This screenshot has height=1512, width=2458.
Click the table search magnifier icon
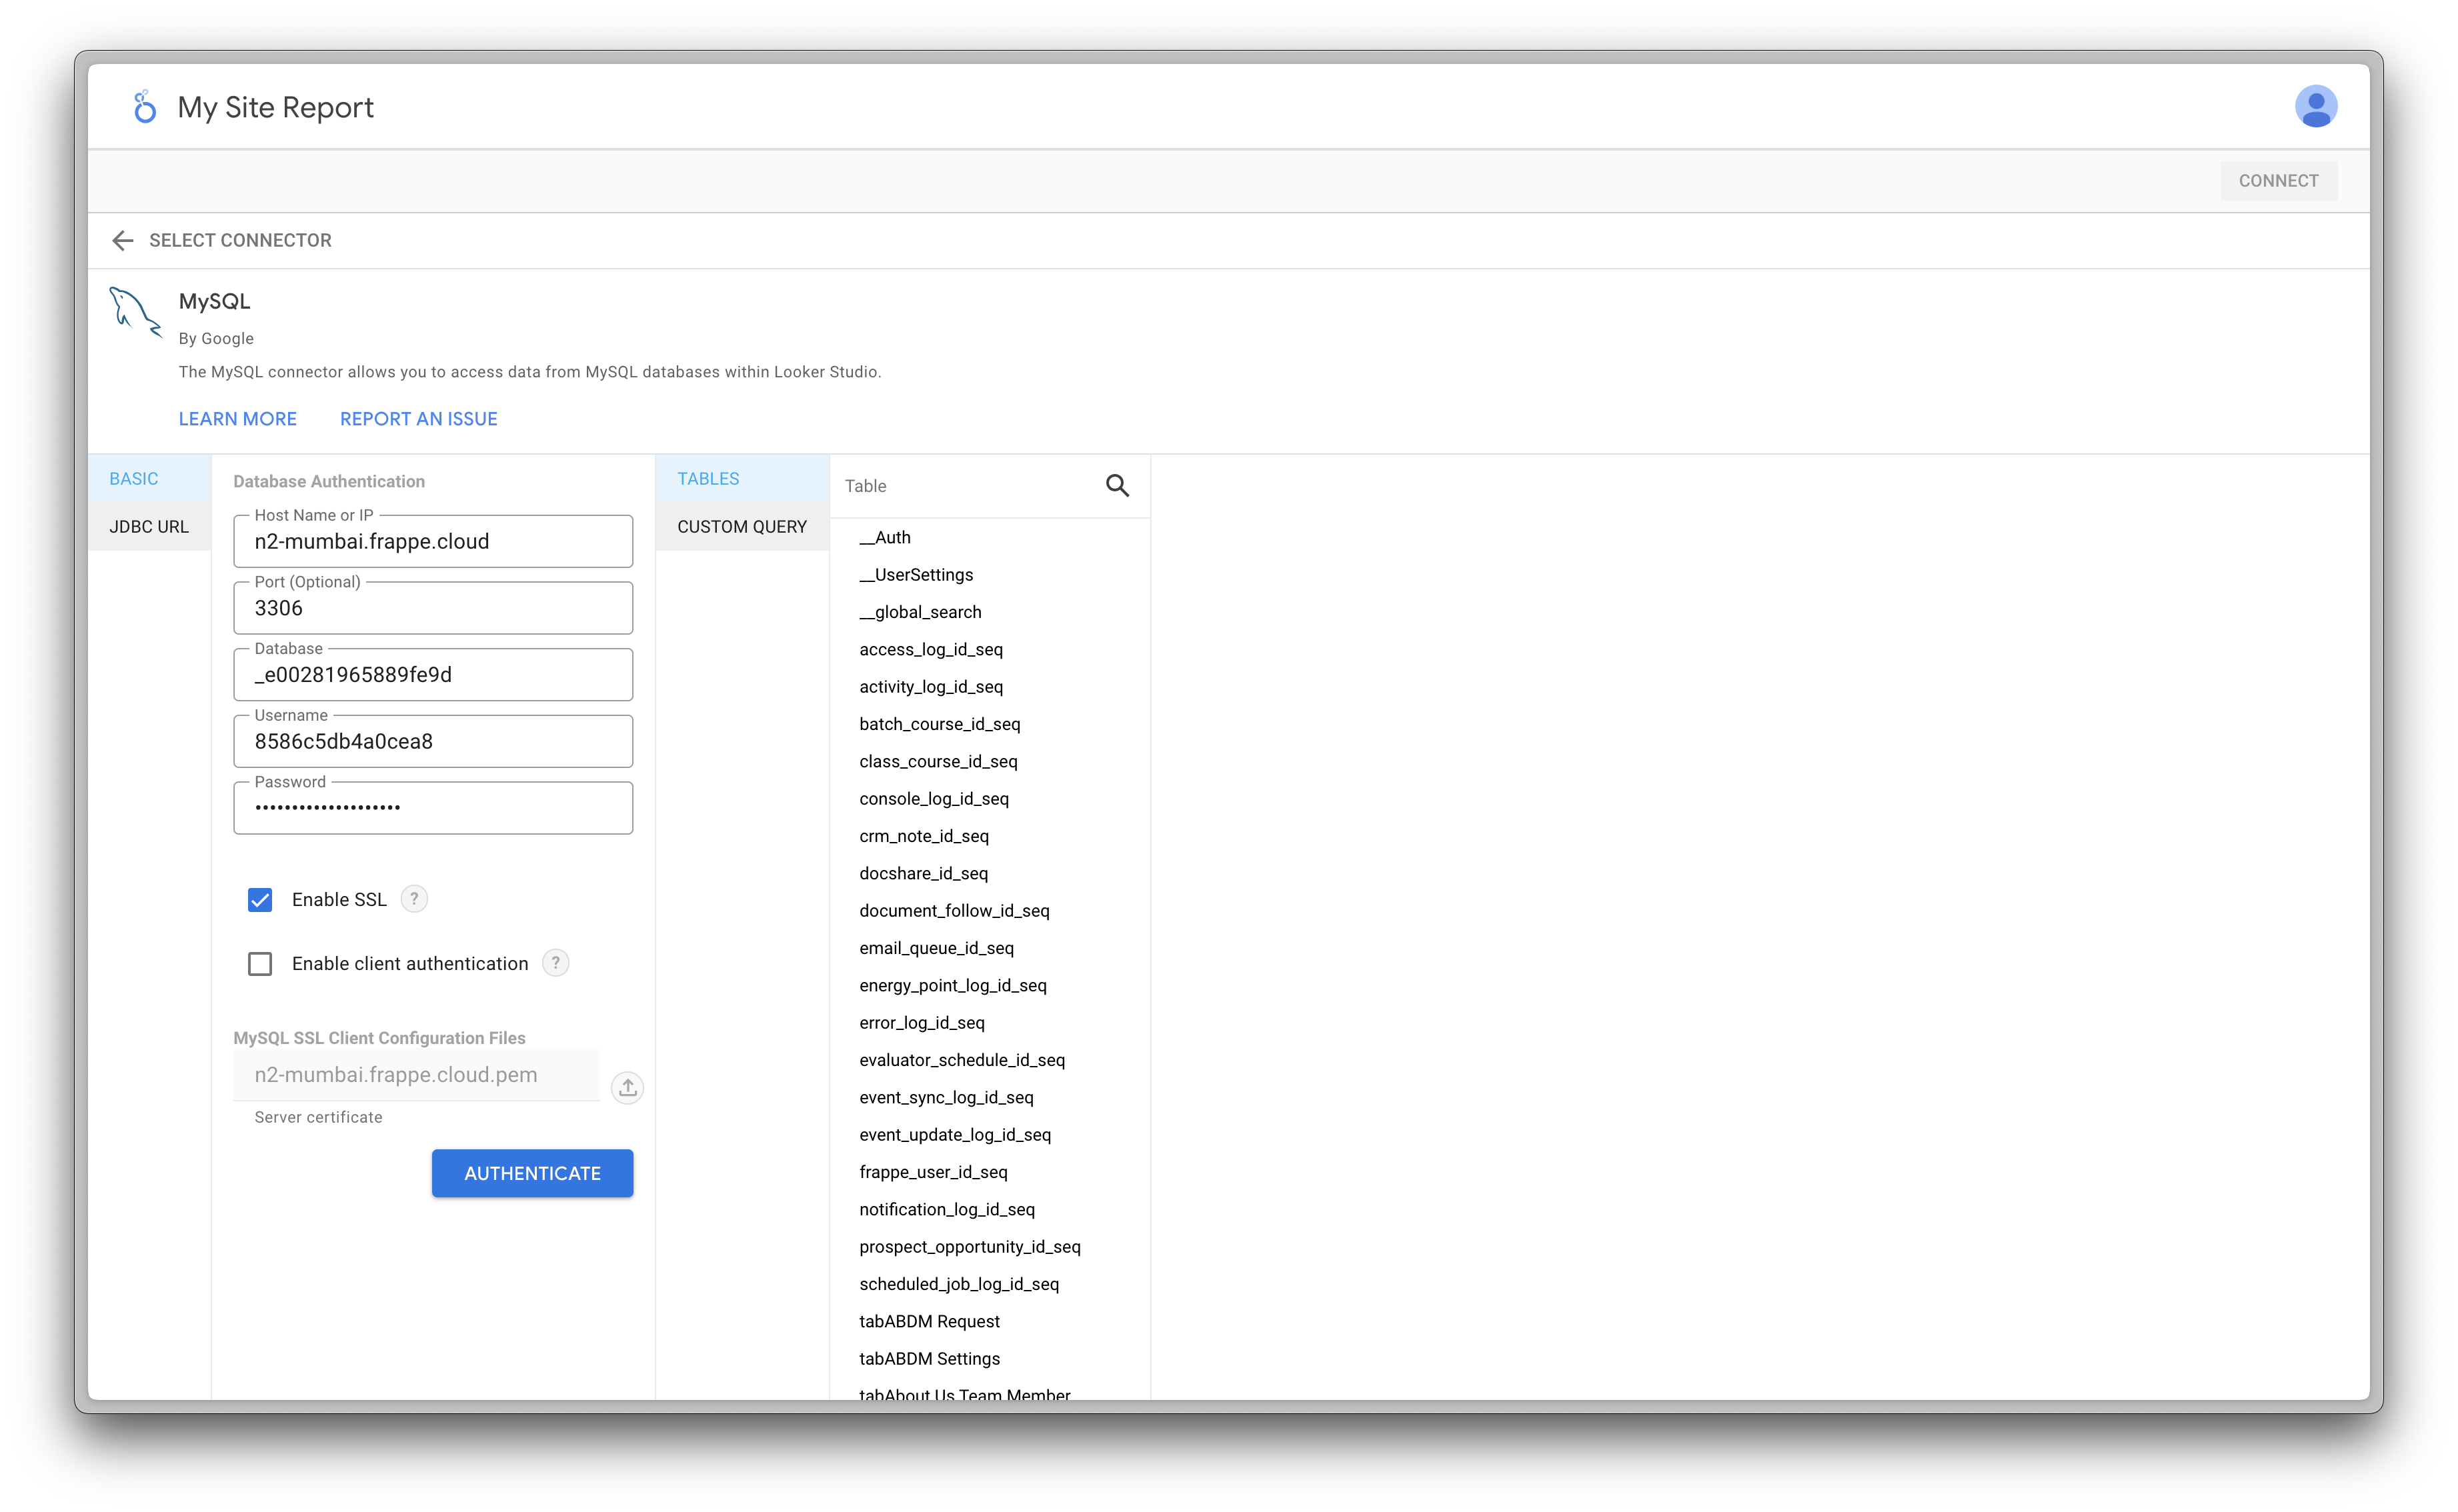pos(1117,486)
